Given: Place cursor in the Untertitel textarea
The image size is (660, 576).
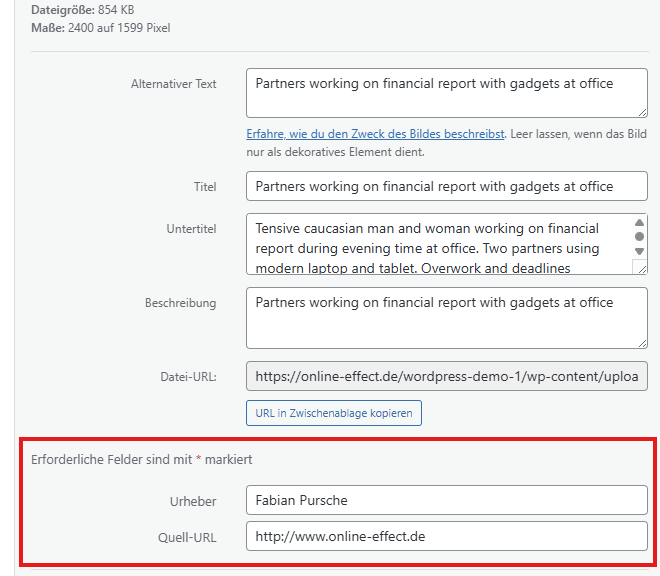Looking at the screenshot, I should pyautogui.click(x=438, y=243).
